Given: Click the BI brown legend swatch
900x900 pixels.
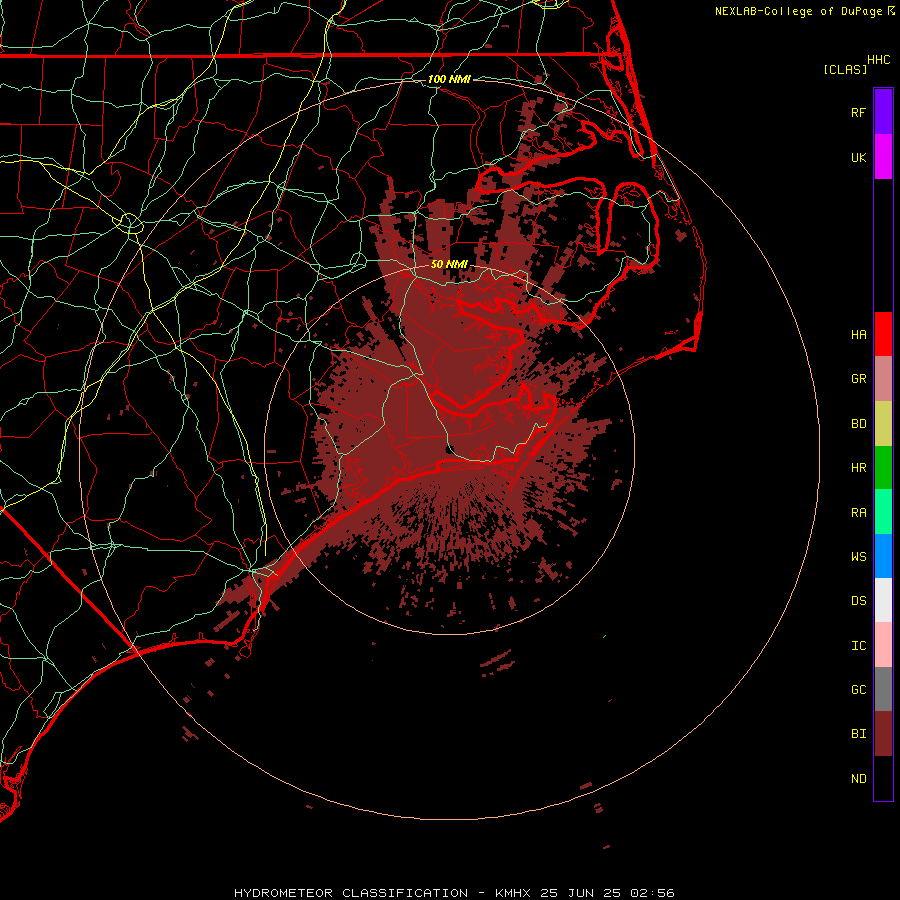Looking at the screenshot, I should (883, 734).
